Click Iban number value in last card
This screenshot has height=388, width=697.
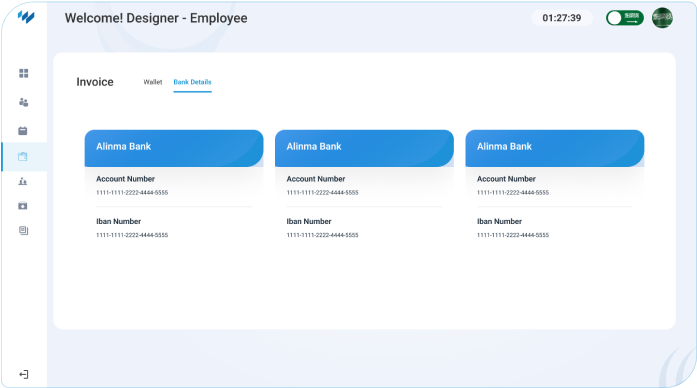[x=513, y=235]
